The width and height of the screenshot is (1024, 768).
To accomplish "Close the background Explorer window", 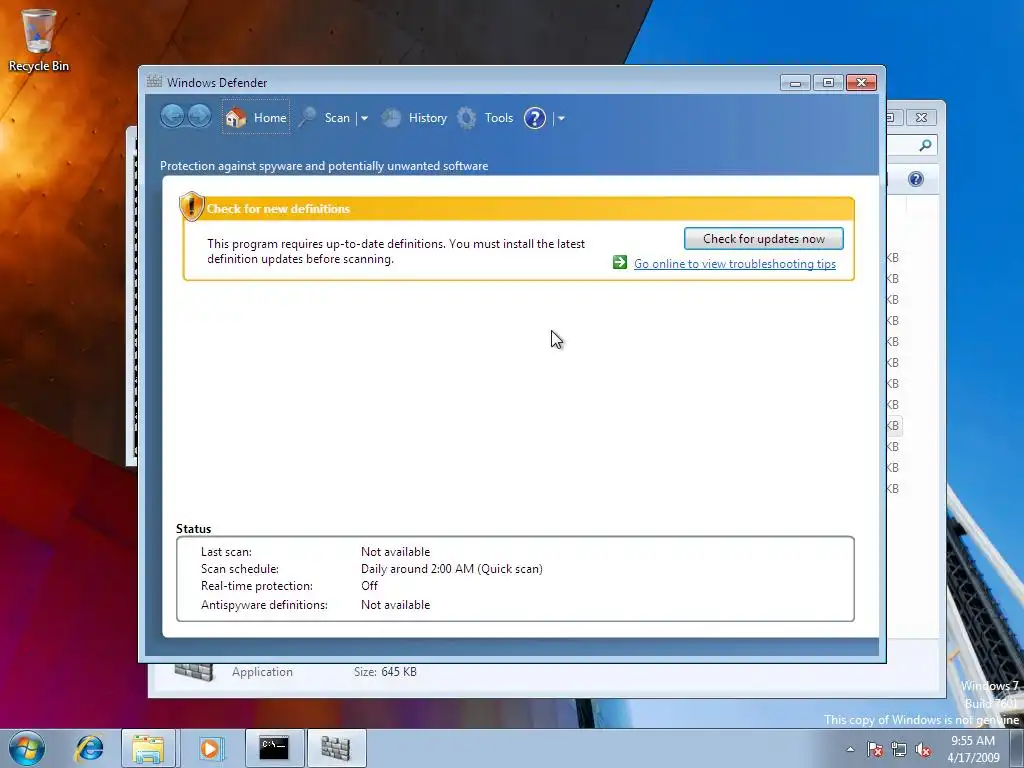I will (921, 118).
